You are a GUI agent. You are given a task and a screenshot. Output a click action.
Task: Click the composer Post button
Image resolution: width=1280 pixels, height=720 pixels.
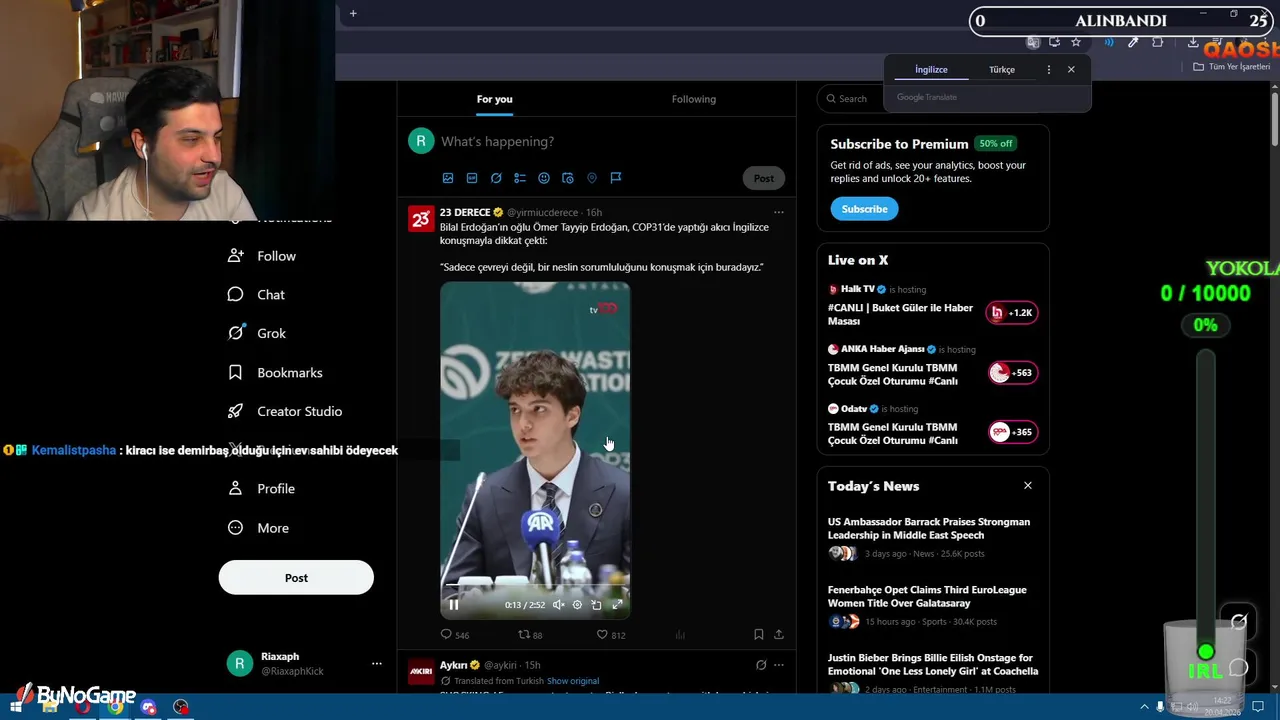pyautogui.click(x=764, y=178)
